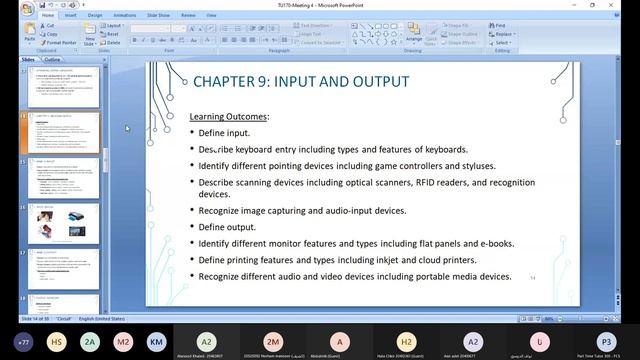Delete the slide using Delete button
The image size is (640, 360).
tap(110, 42)
